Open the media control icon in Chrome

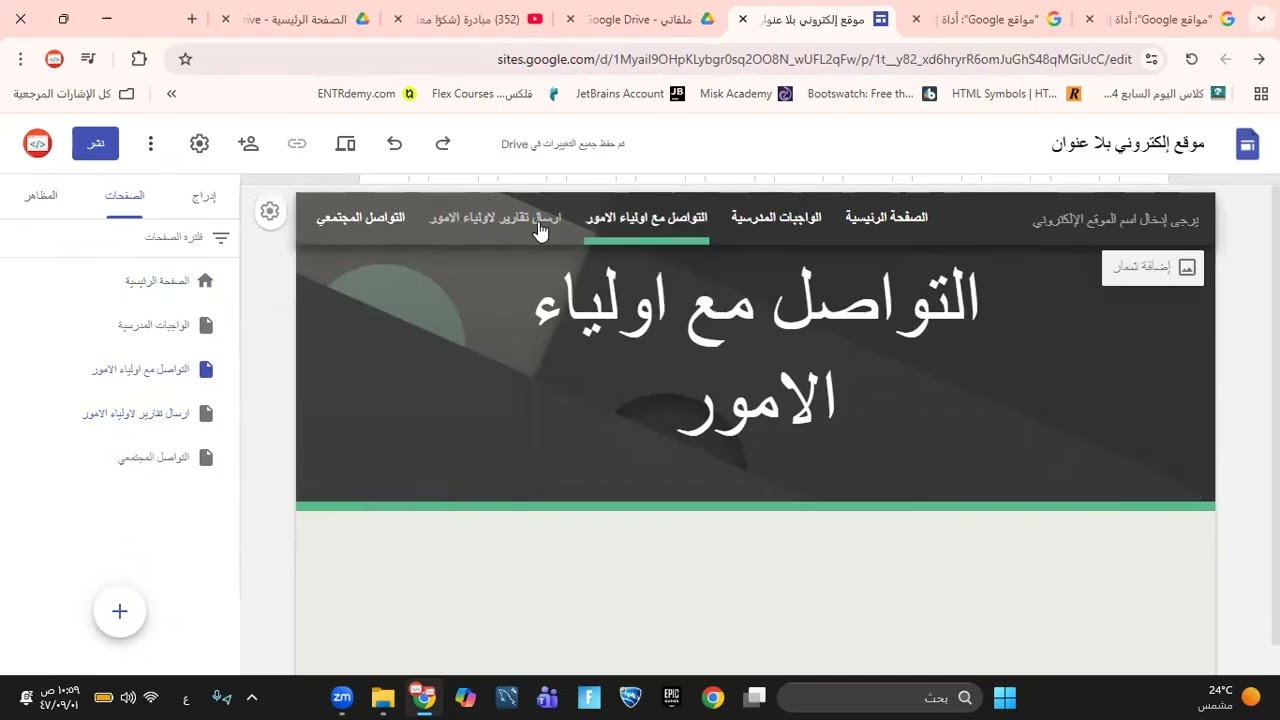[88, 59]
